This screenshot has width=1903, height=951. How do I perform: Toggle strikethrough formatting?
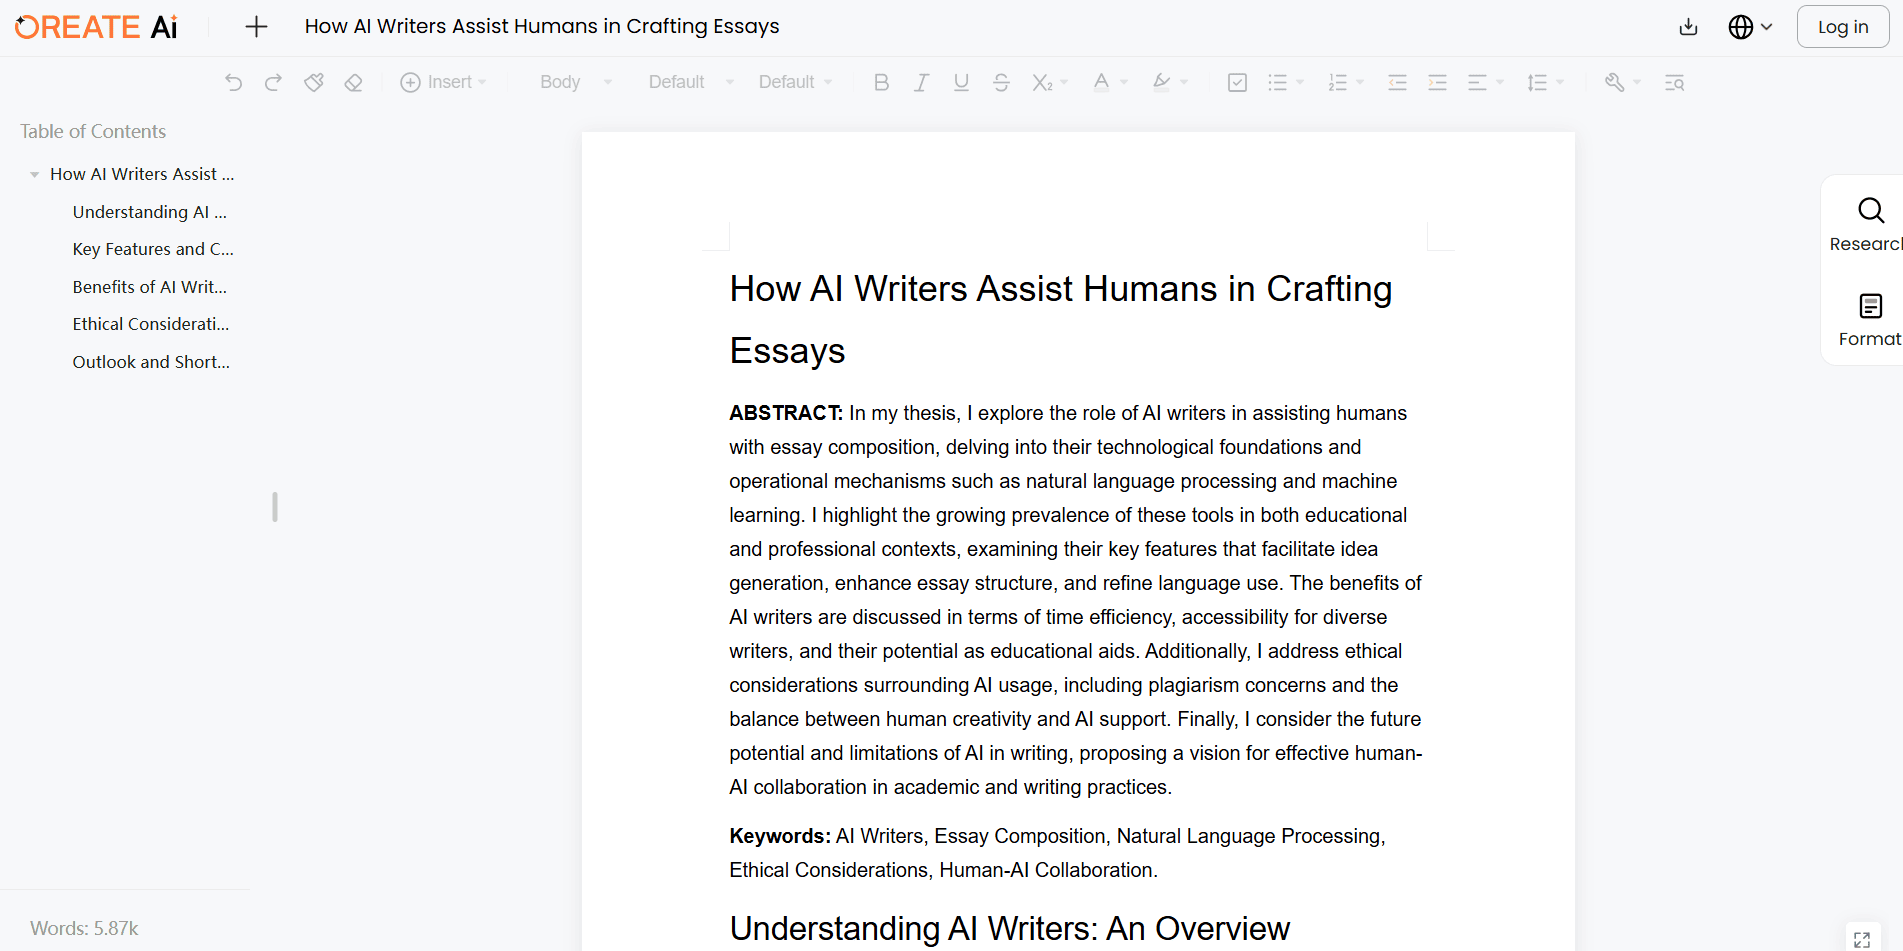pos(1001,82)
